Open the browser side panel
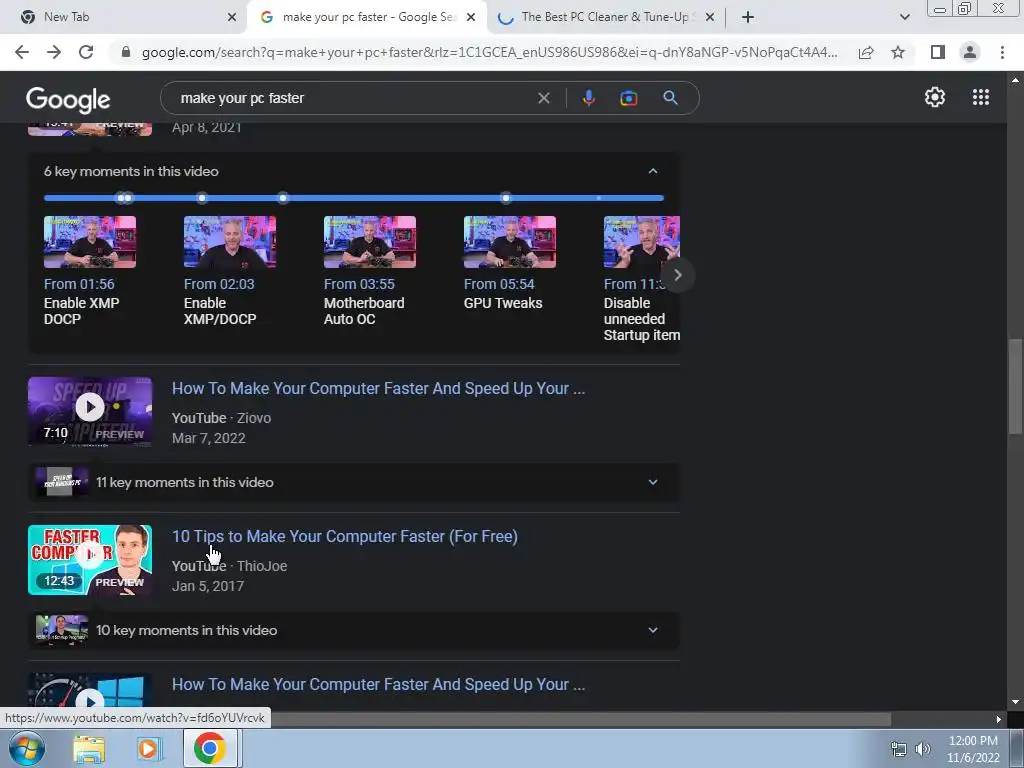This screenshot has height=768, width=1024. point(938,52)
